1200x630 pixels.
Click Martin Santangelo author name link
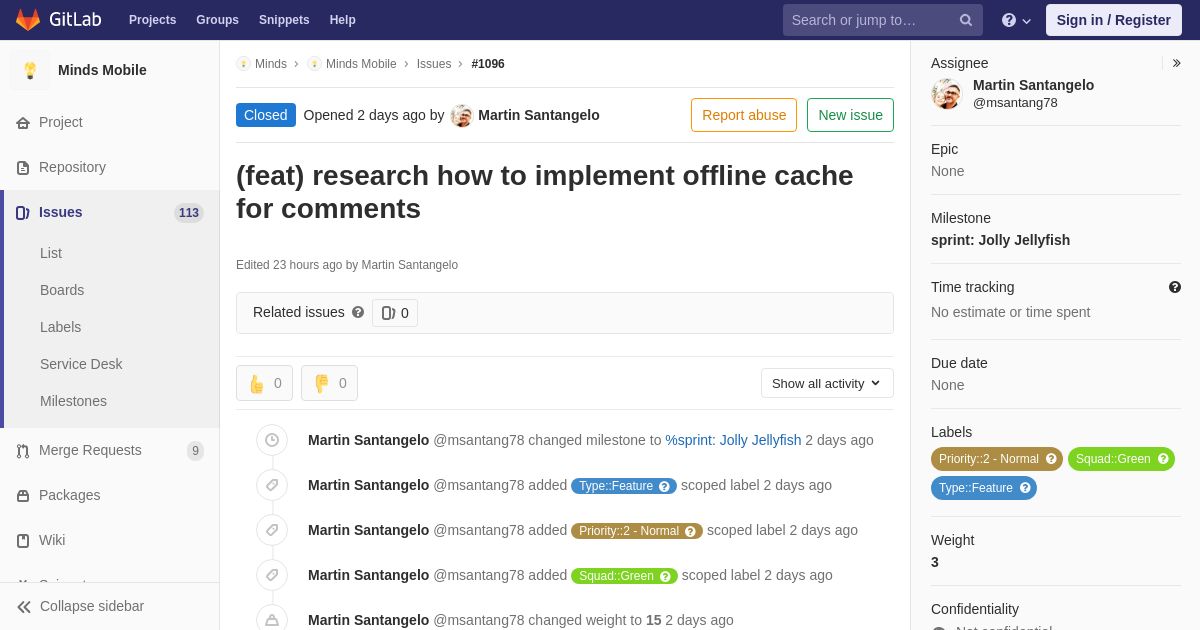539,115
